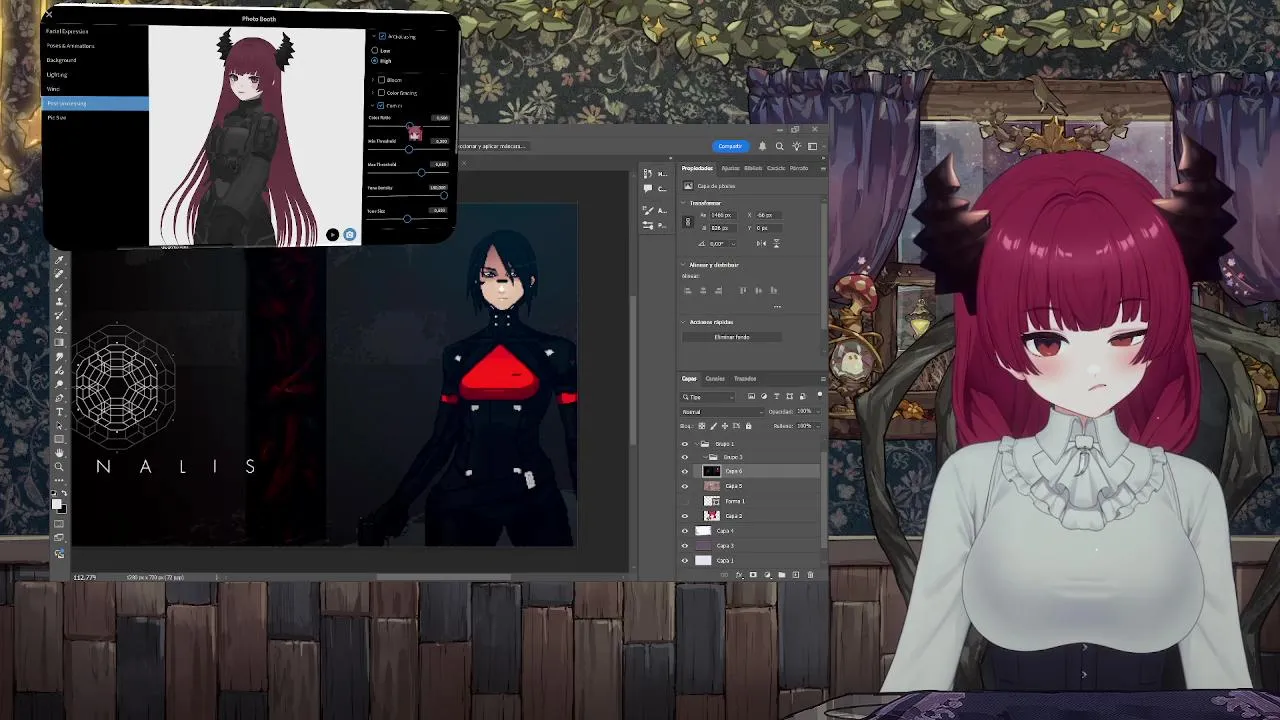Filter layers by adjustment layers icon

[764, 396]
